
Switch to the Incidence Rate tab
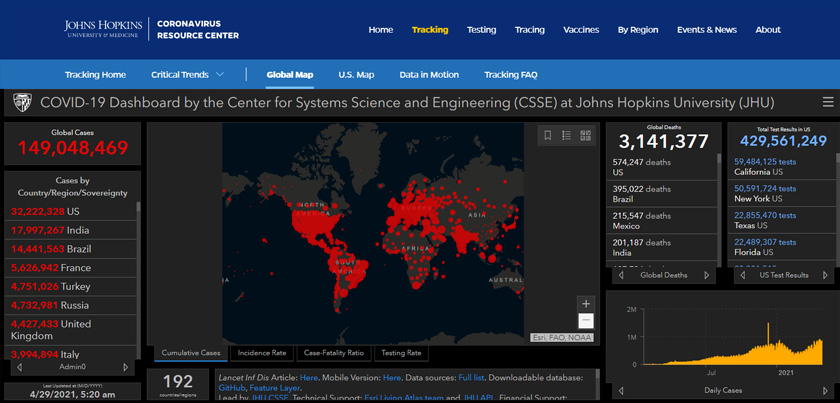click(263, 353)
